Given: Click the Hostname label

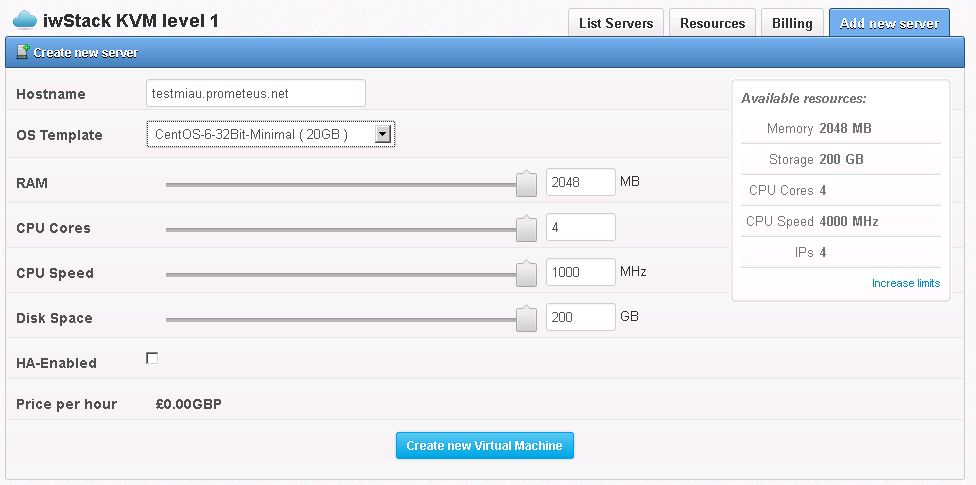Looking at the screenshot, I should (x=51, y=95).
